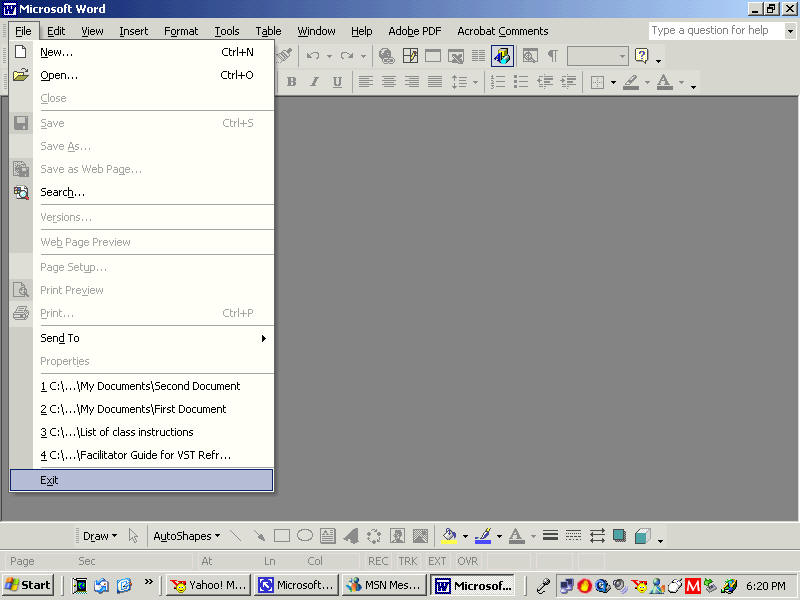Expand the Undo history dropdown arrow
This screenshot has height=600, width=800.
[x=330, y=56]
